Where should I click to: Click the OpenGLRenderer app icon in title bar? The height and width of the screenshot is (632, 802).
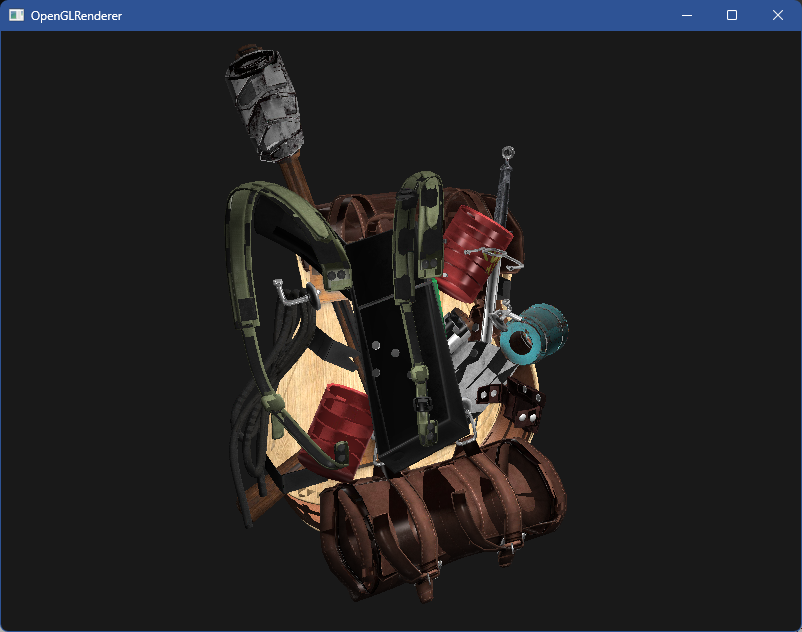coord(16,15)
